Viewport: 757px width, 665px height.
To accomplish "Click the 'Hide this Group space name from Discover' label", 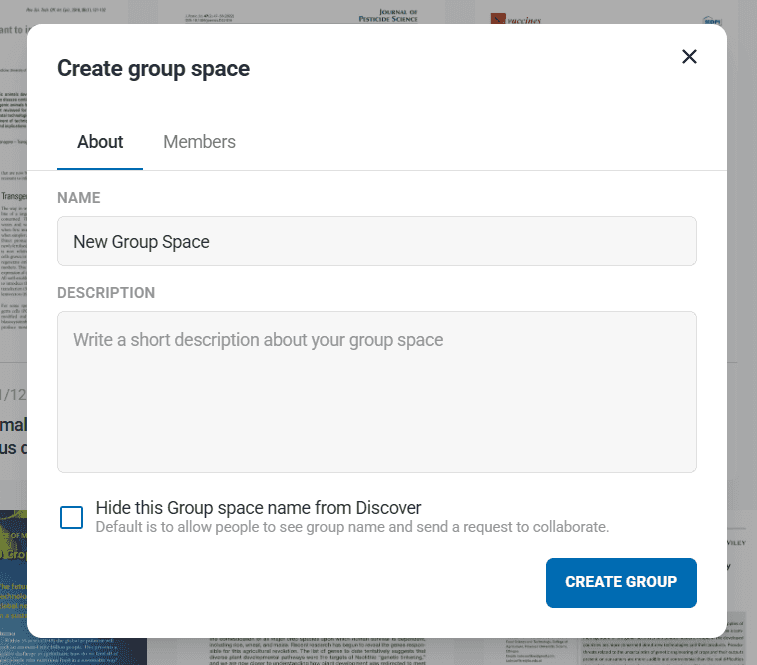I will pyautogui.click(x=258, y=507).
